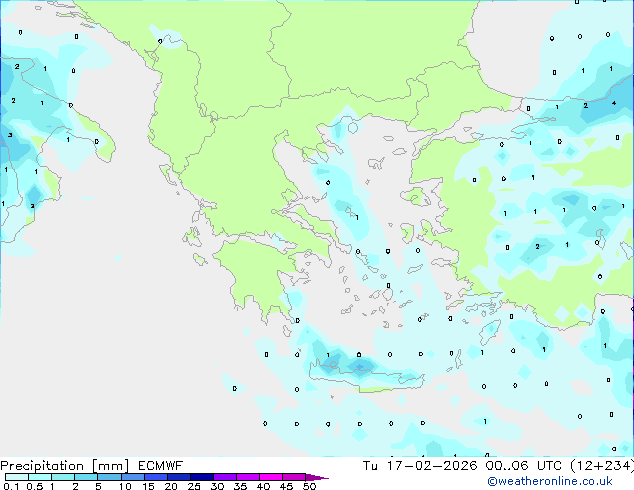Click the magenta 40 mm legend box
The height and width of the screenshot is (490, 634).
[x=271, y=477]
